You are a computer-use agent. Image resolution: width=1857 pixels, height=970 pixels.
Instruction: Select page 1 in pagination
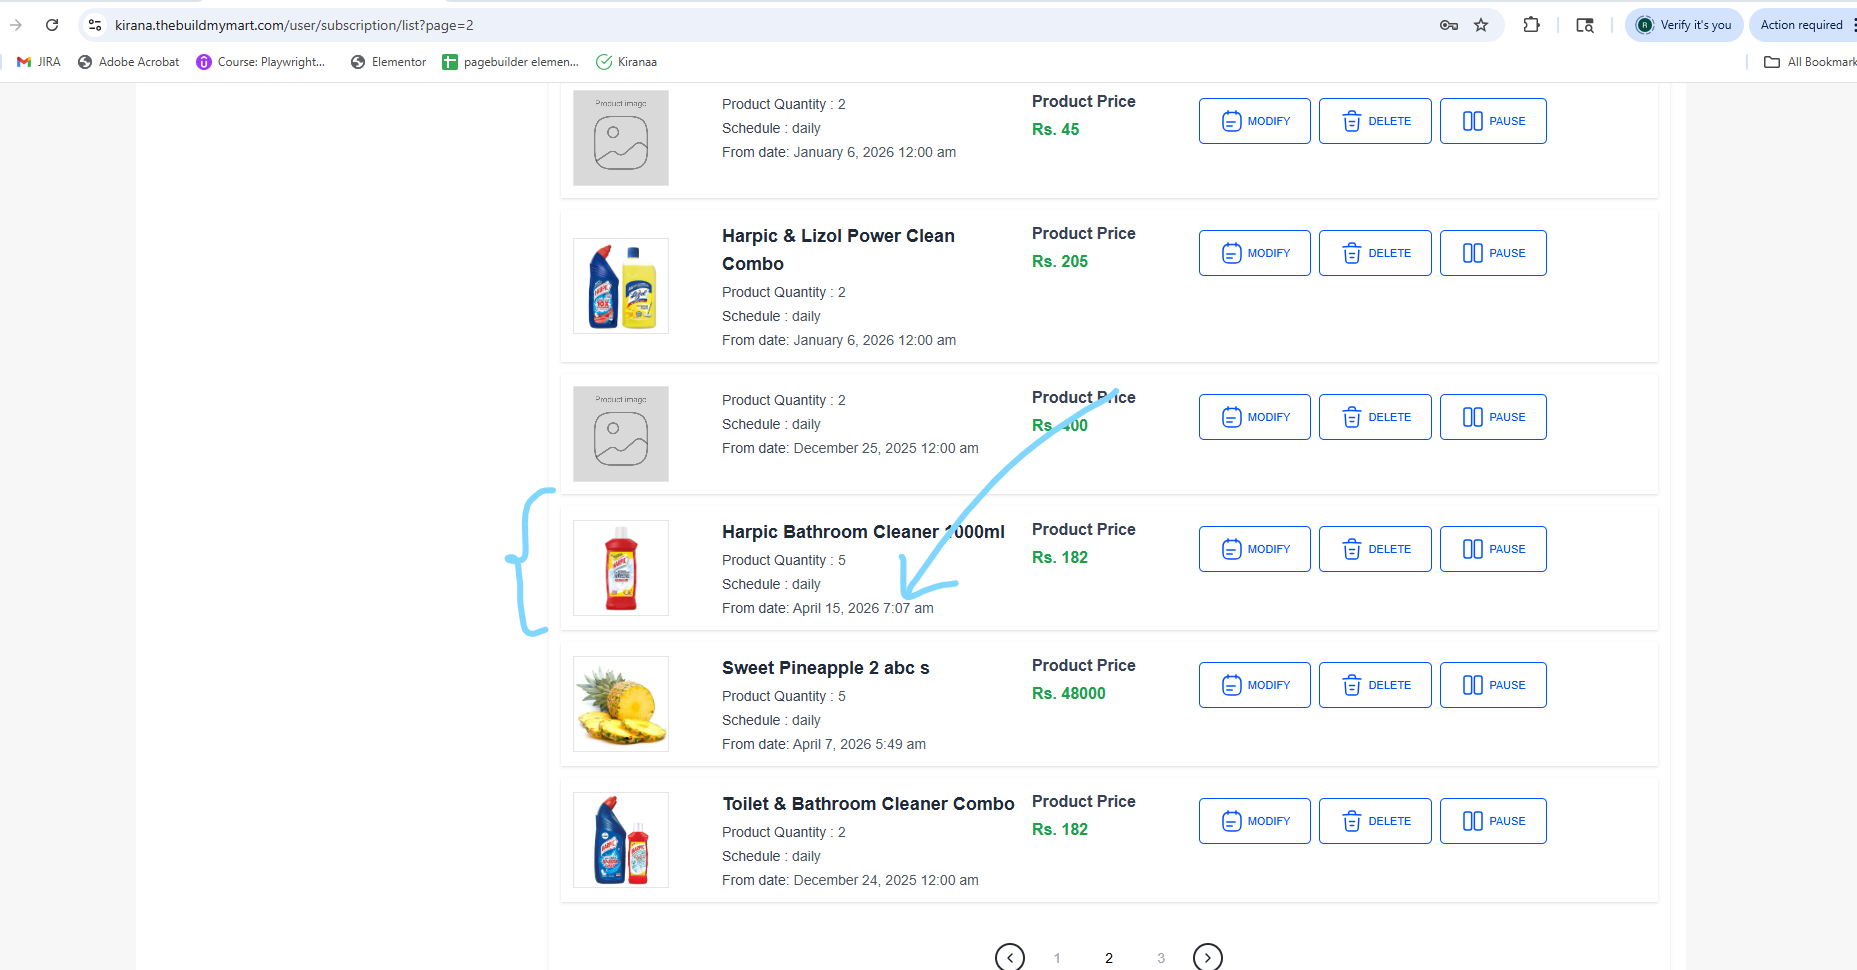click(x=1057, y=958)
